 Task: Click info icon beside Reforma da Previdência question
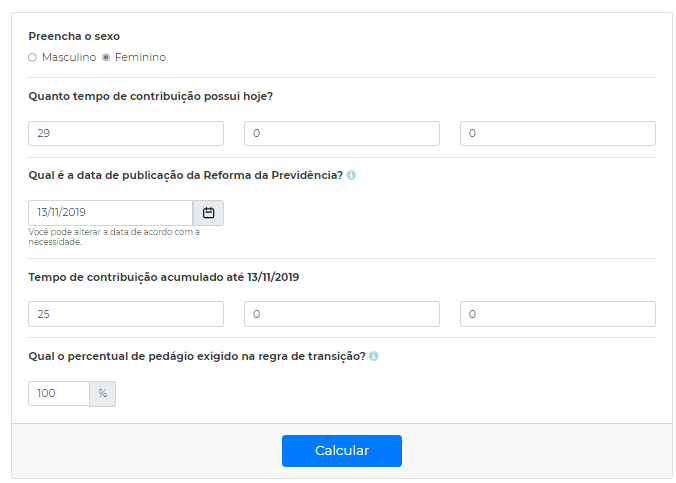[351, 175]
